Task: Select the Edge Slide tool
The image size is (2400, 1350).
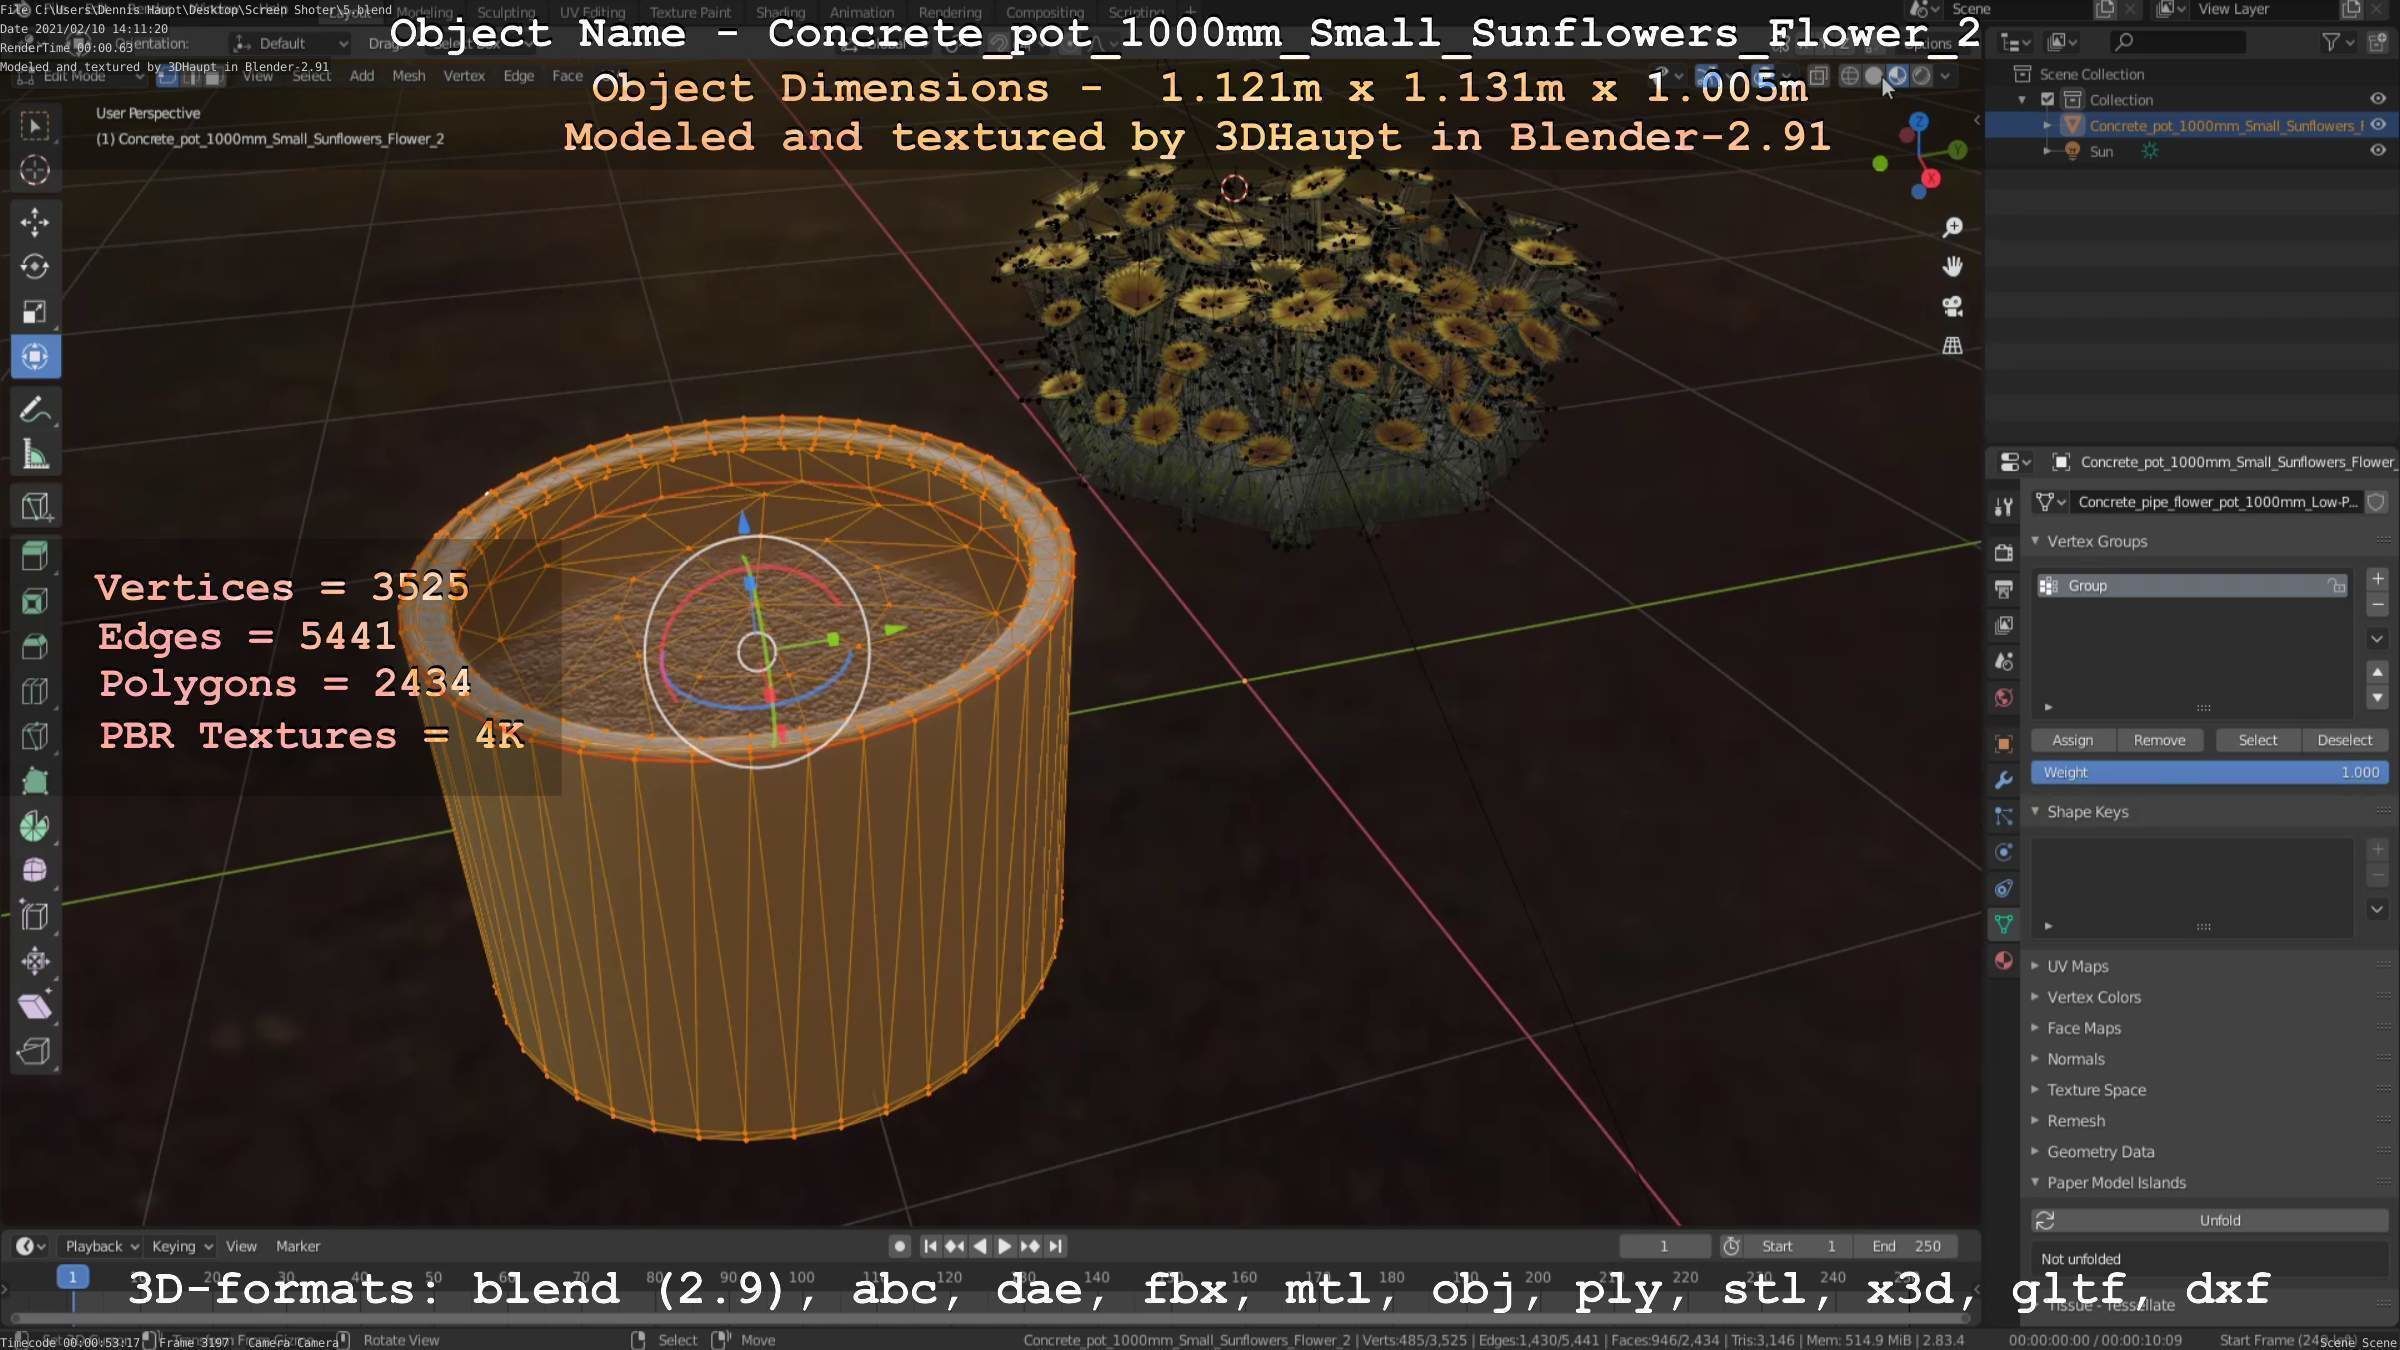Action: pyautogui.click(x=35, y=916)
